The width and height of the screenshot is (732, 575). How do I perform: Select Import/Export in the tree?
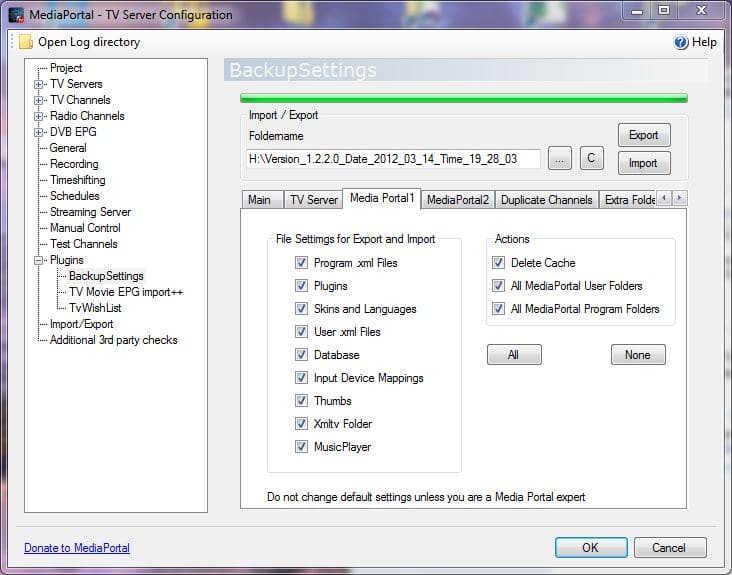(82, 324)
